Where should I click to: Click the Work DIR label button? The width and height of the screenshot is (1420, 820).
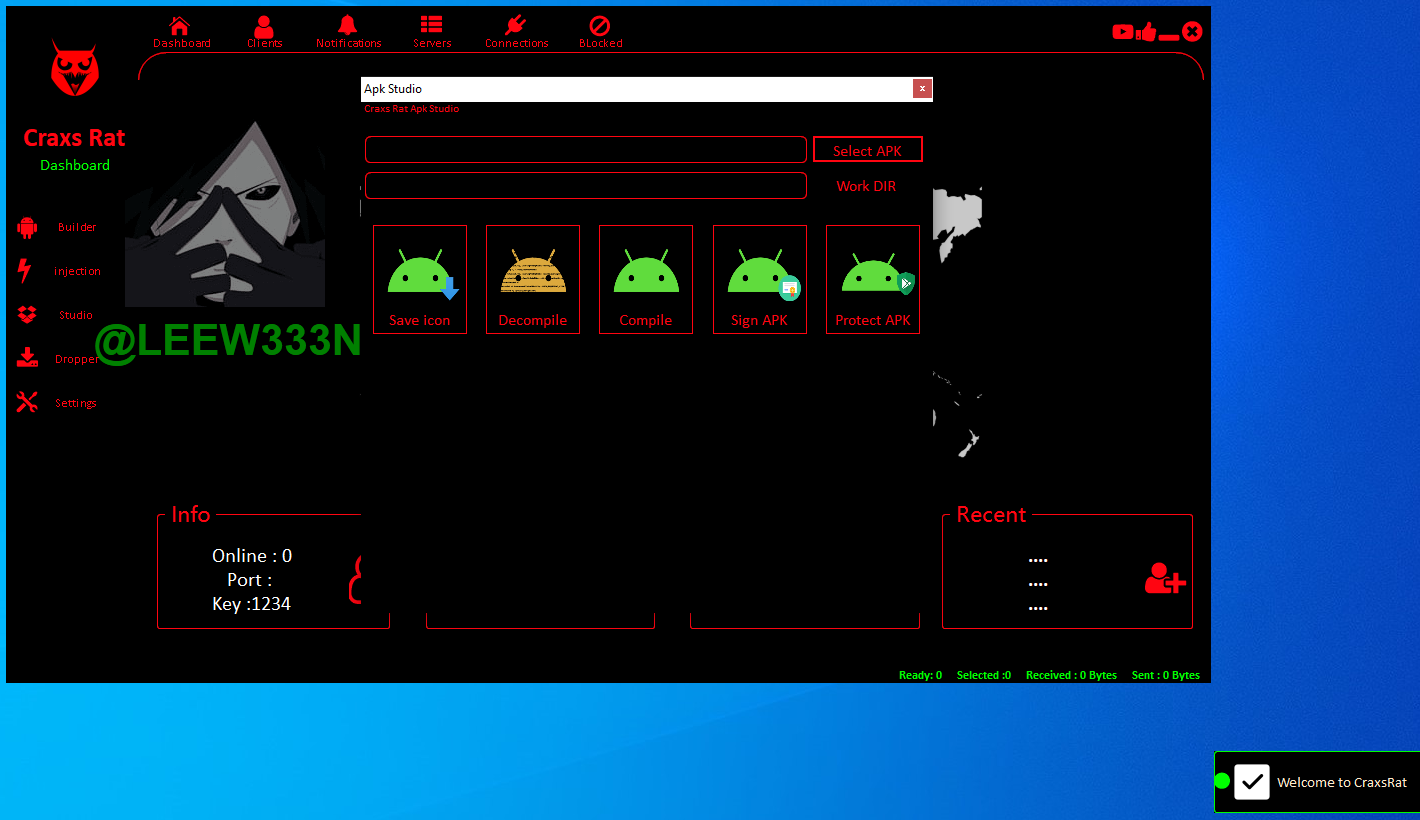866,186
